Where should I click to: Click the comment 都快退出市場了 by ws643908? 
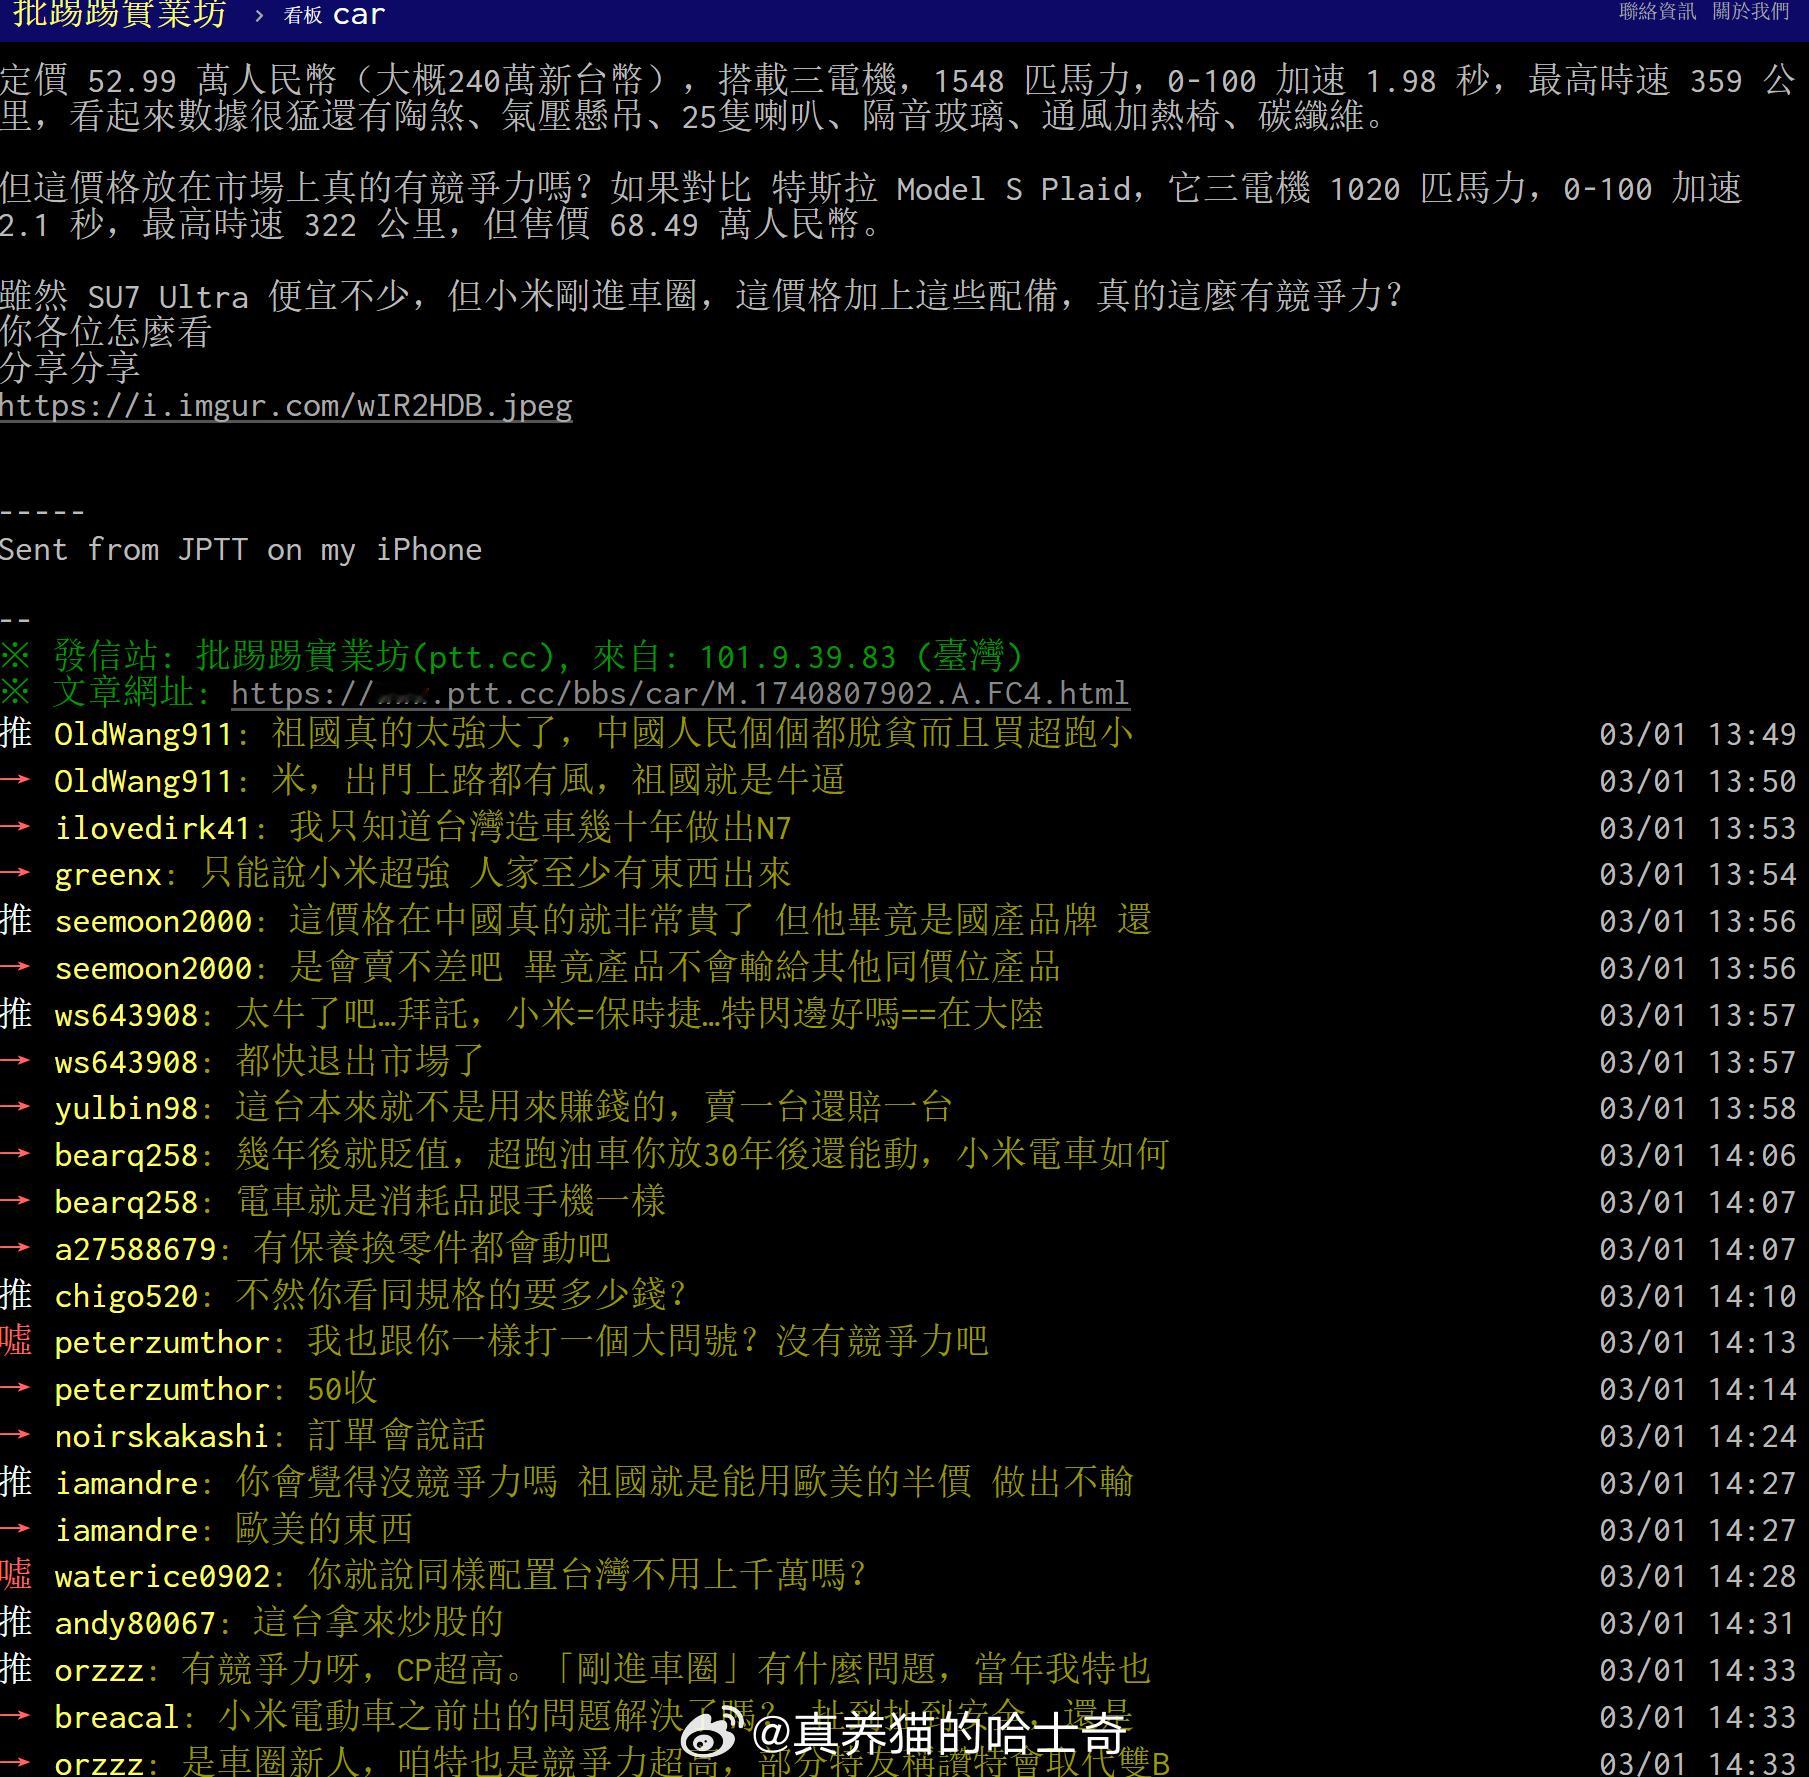coord(360,1063)
